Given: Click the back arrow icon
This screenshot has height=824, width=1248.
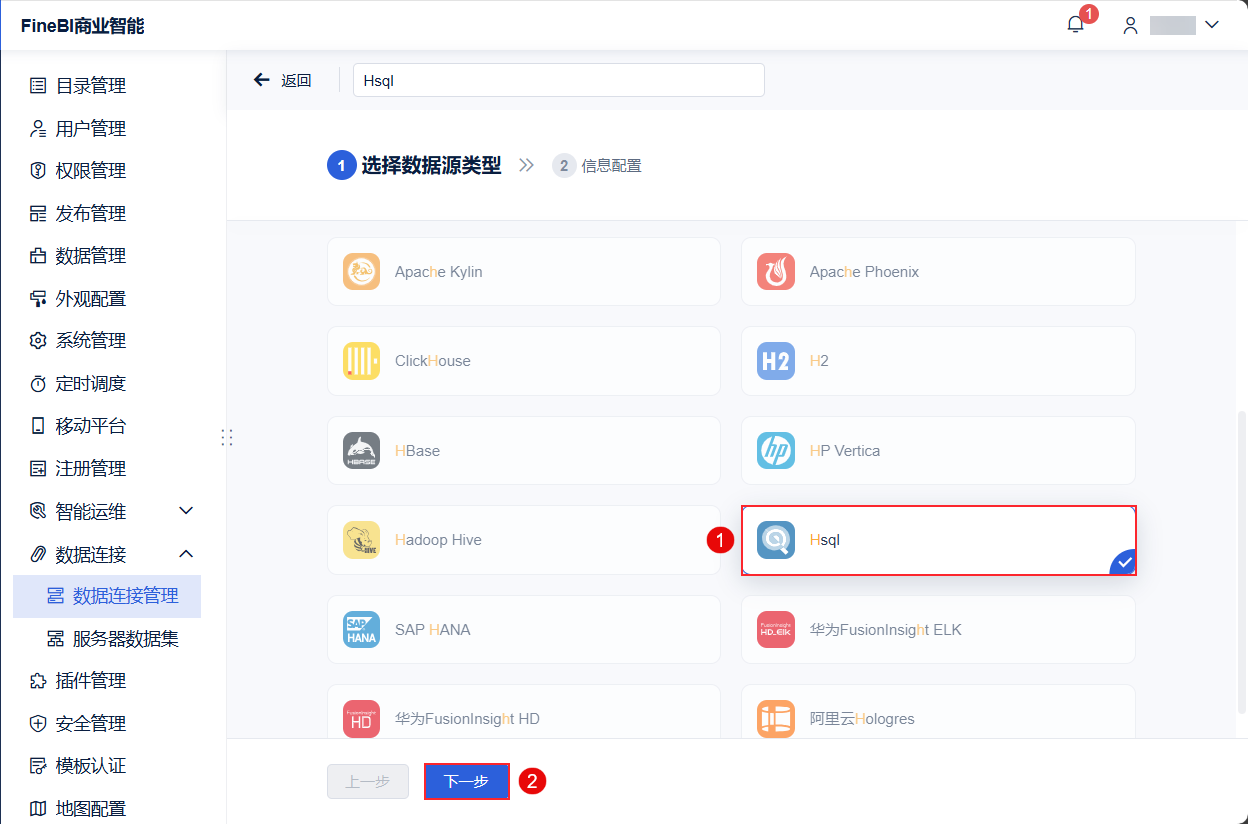Looking at the screenshot, I should point(262,80).
